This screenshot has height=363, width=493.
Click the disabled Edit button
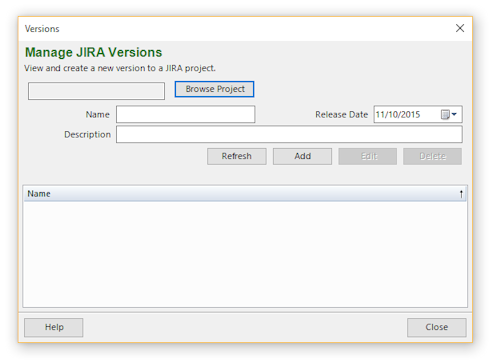point(368,156)
